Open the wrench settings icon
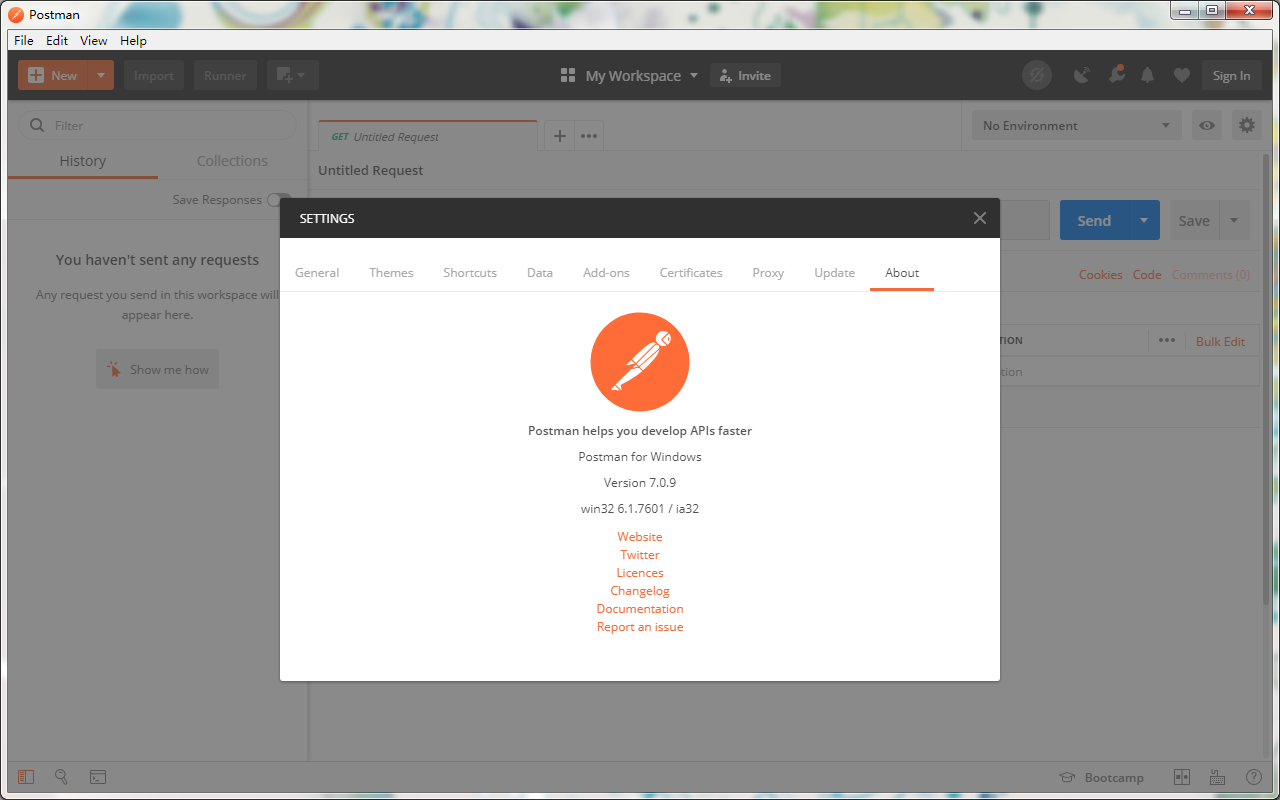 1116,75
